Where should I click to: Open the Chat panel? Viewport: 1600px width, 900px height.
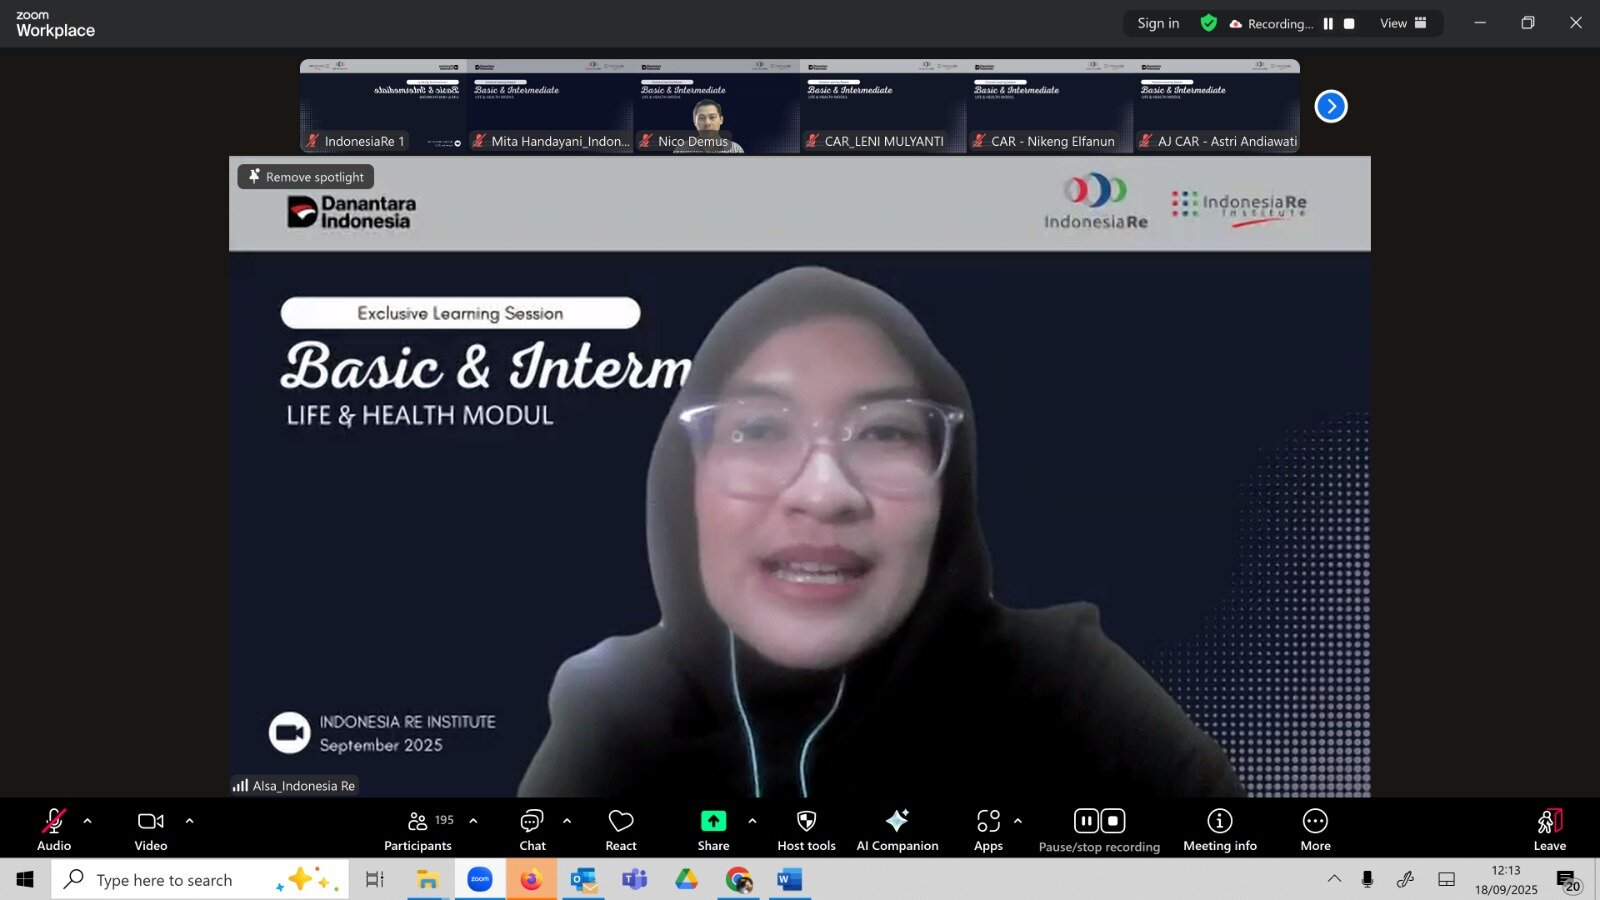(532, 829)
